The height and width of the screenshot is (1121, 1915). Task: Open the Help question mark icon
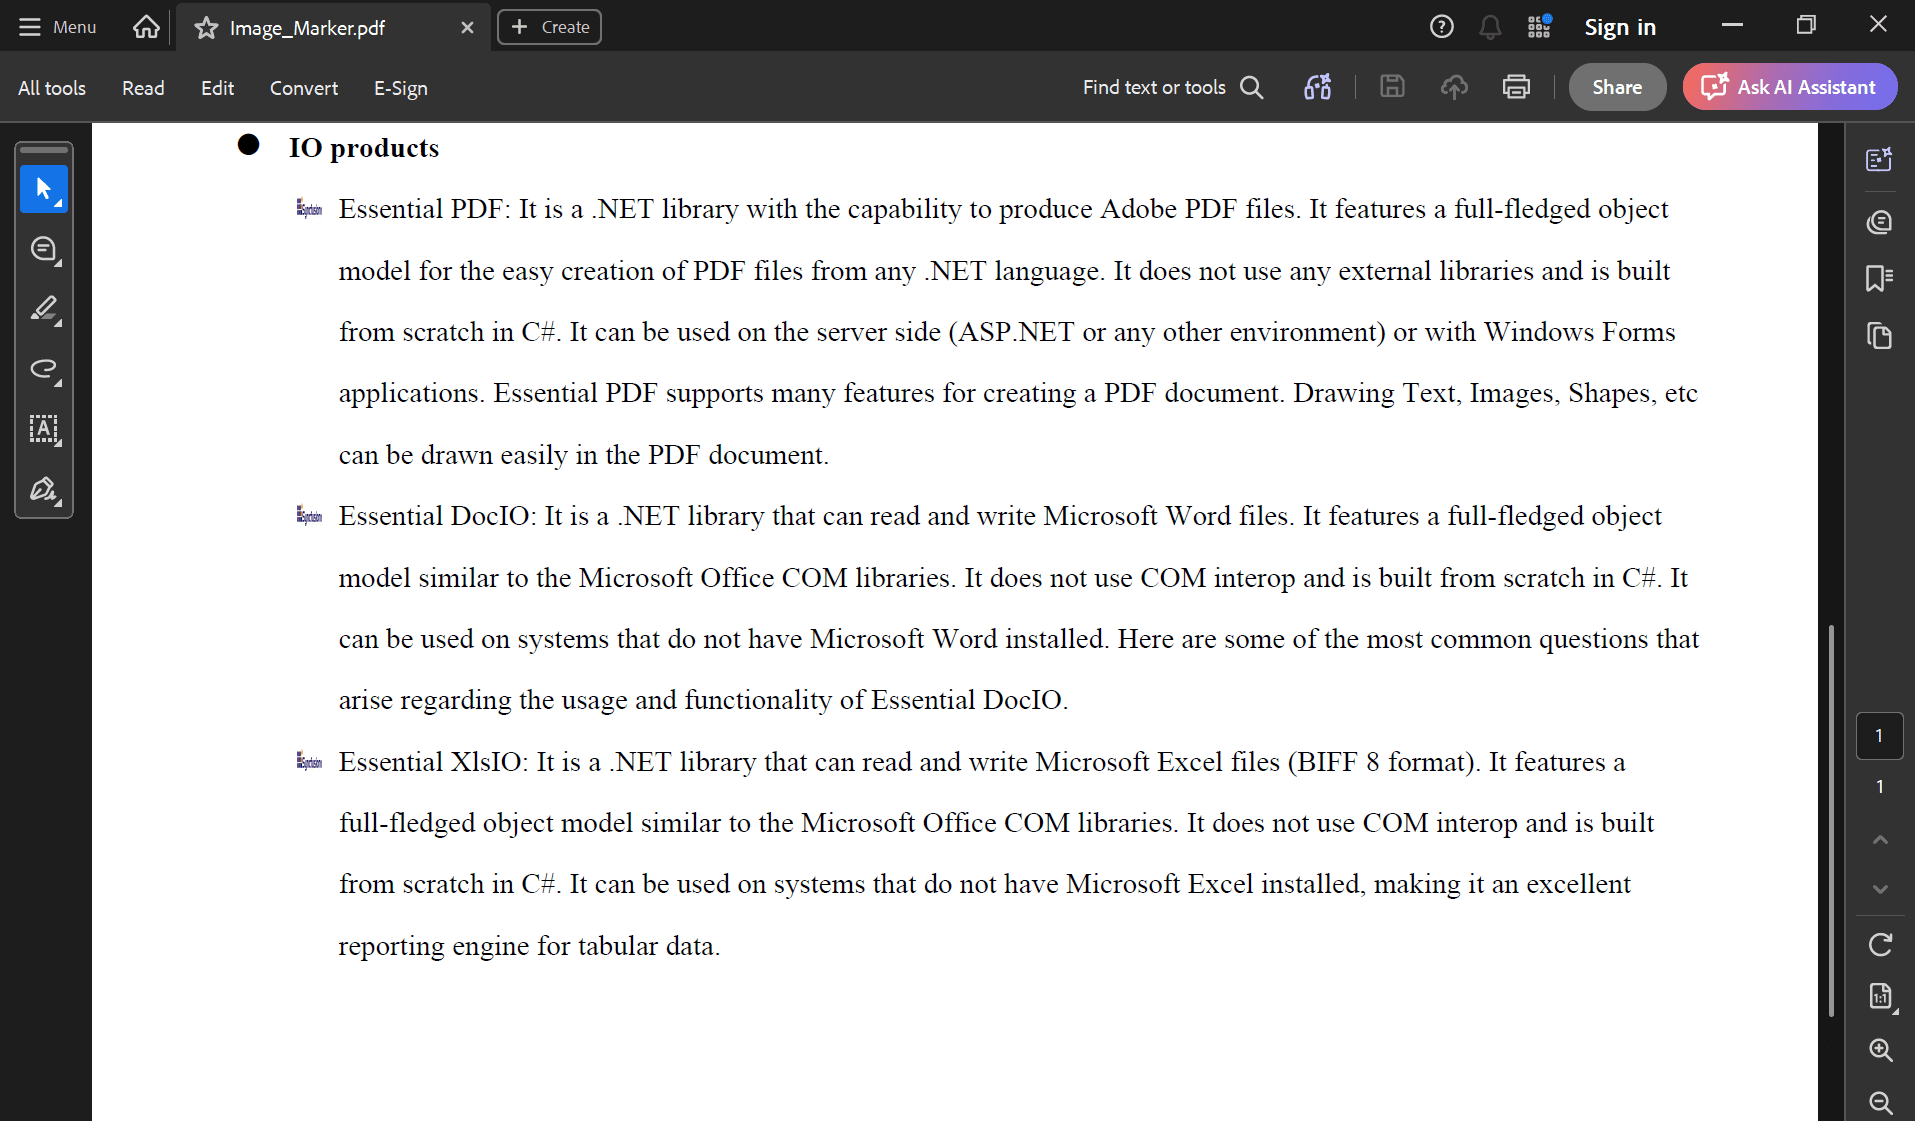point(1441,27)
